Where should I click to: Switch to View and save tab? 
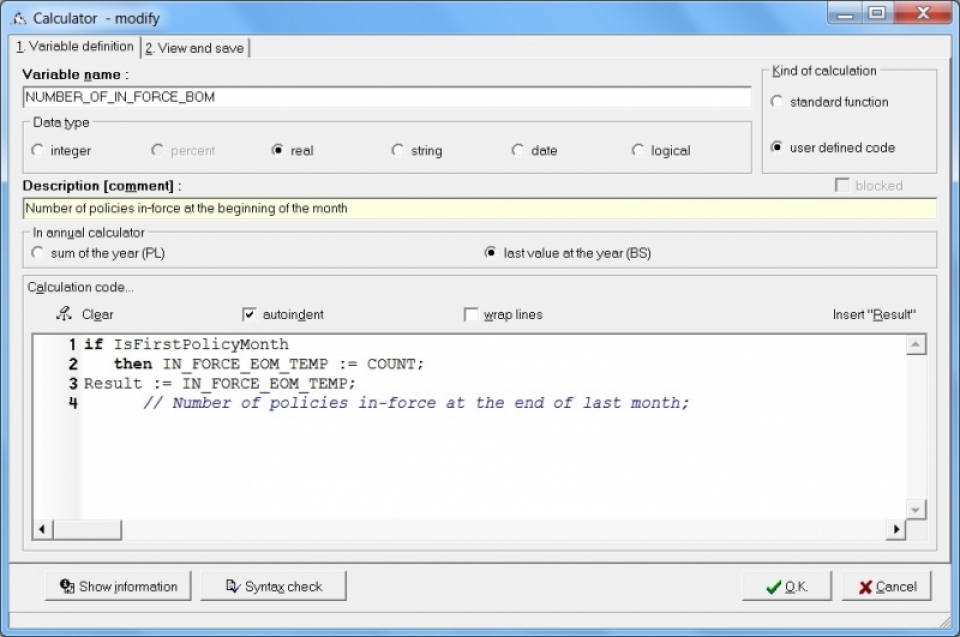tap(195, 48)
